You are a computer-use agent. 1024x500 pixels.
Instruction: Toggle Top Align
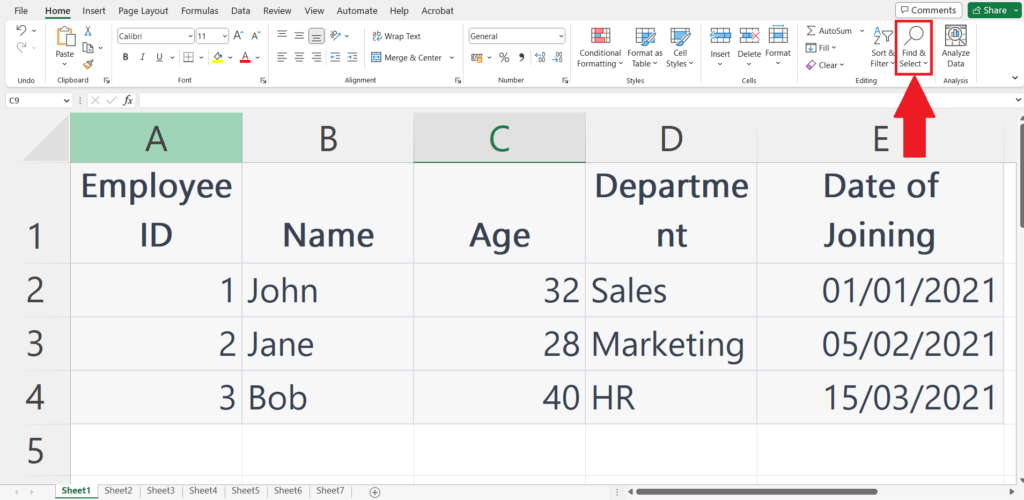coord(281,36)
